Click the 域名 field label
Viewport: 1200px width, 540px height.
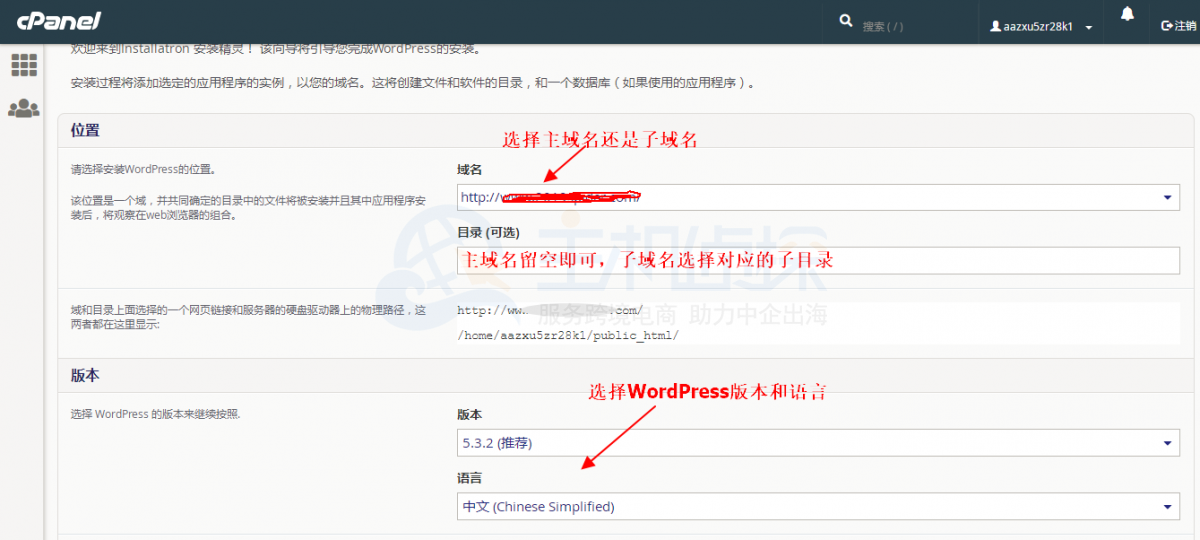tap(469, 170)
